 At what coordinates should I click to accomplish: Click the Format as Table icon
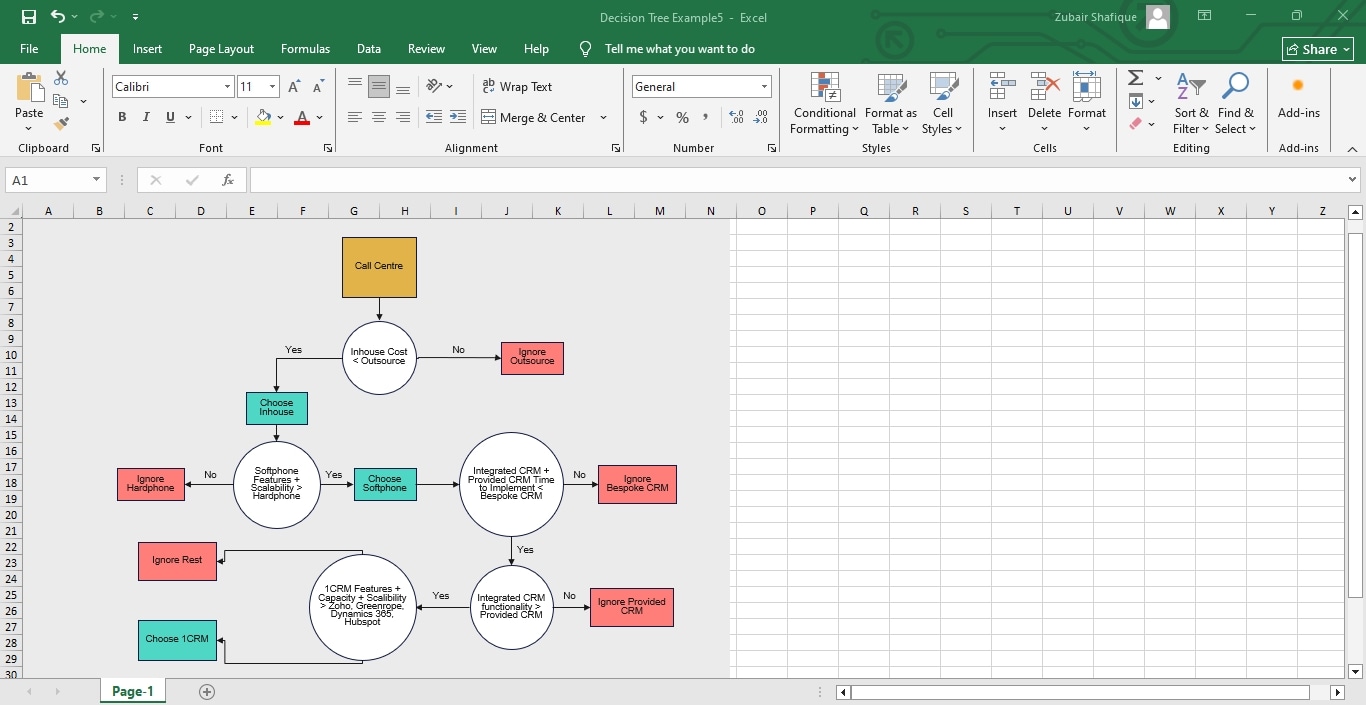(x=889, y=104)
